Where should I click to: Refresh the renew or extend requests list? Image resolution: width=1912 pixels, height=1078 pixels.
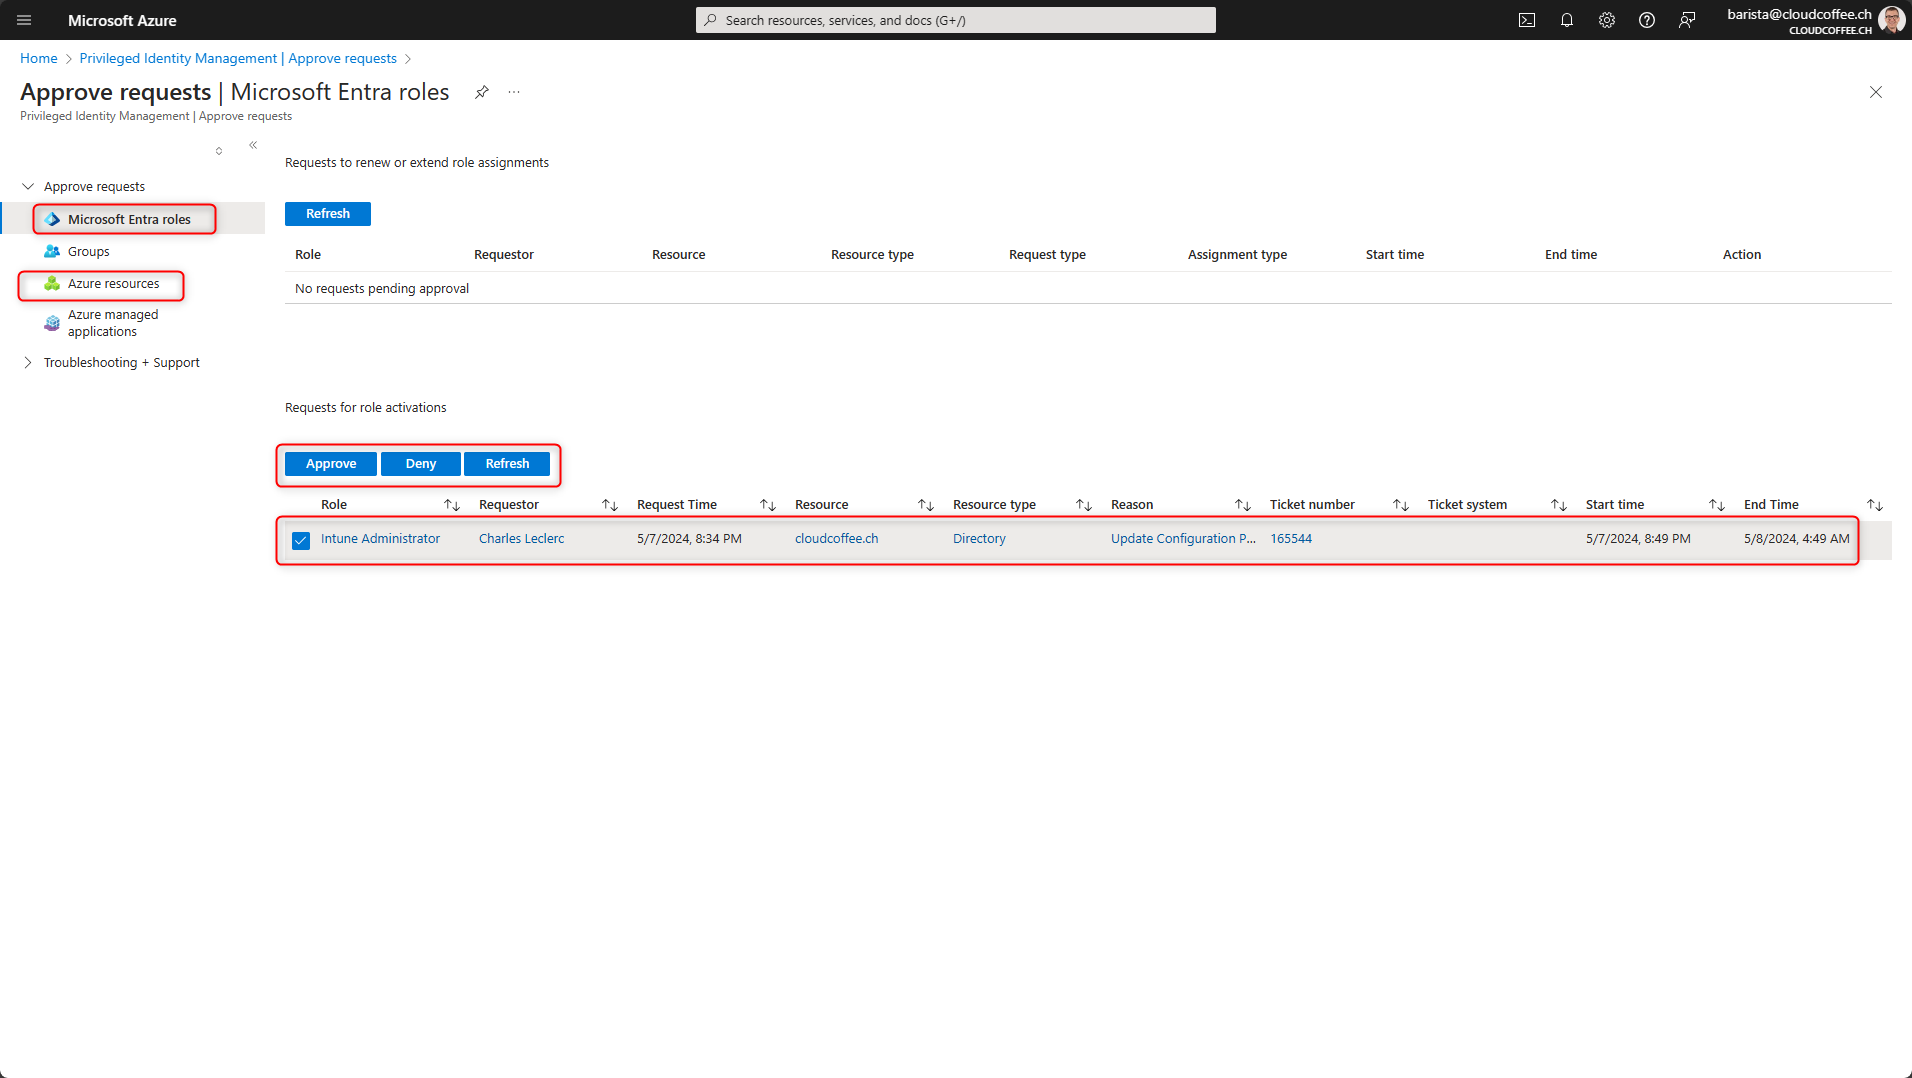(328, 214)
